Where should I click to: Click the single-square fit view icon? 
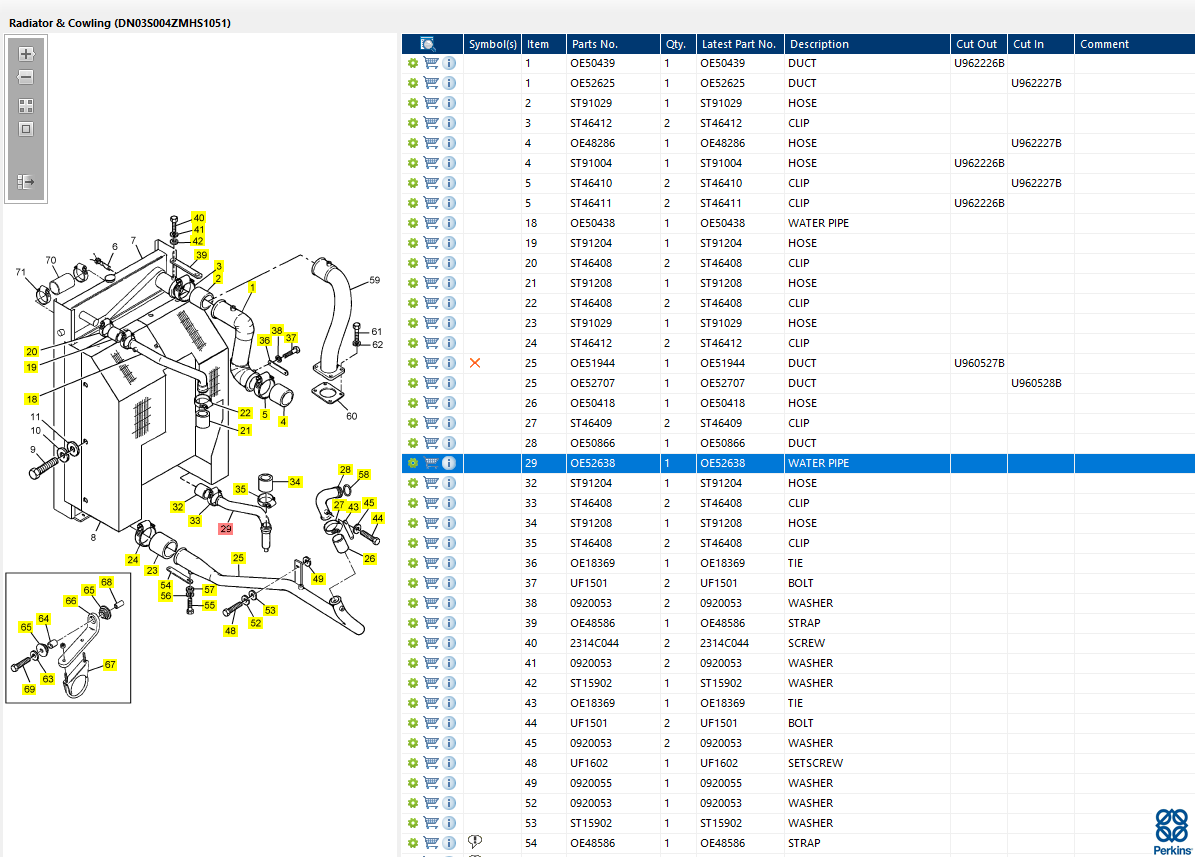[26, 129]
